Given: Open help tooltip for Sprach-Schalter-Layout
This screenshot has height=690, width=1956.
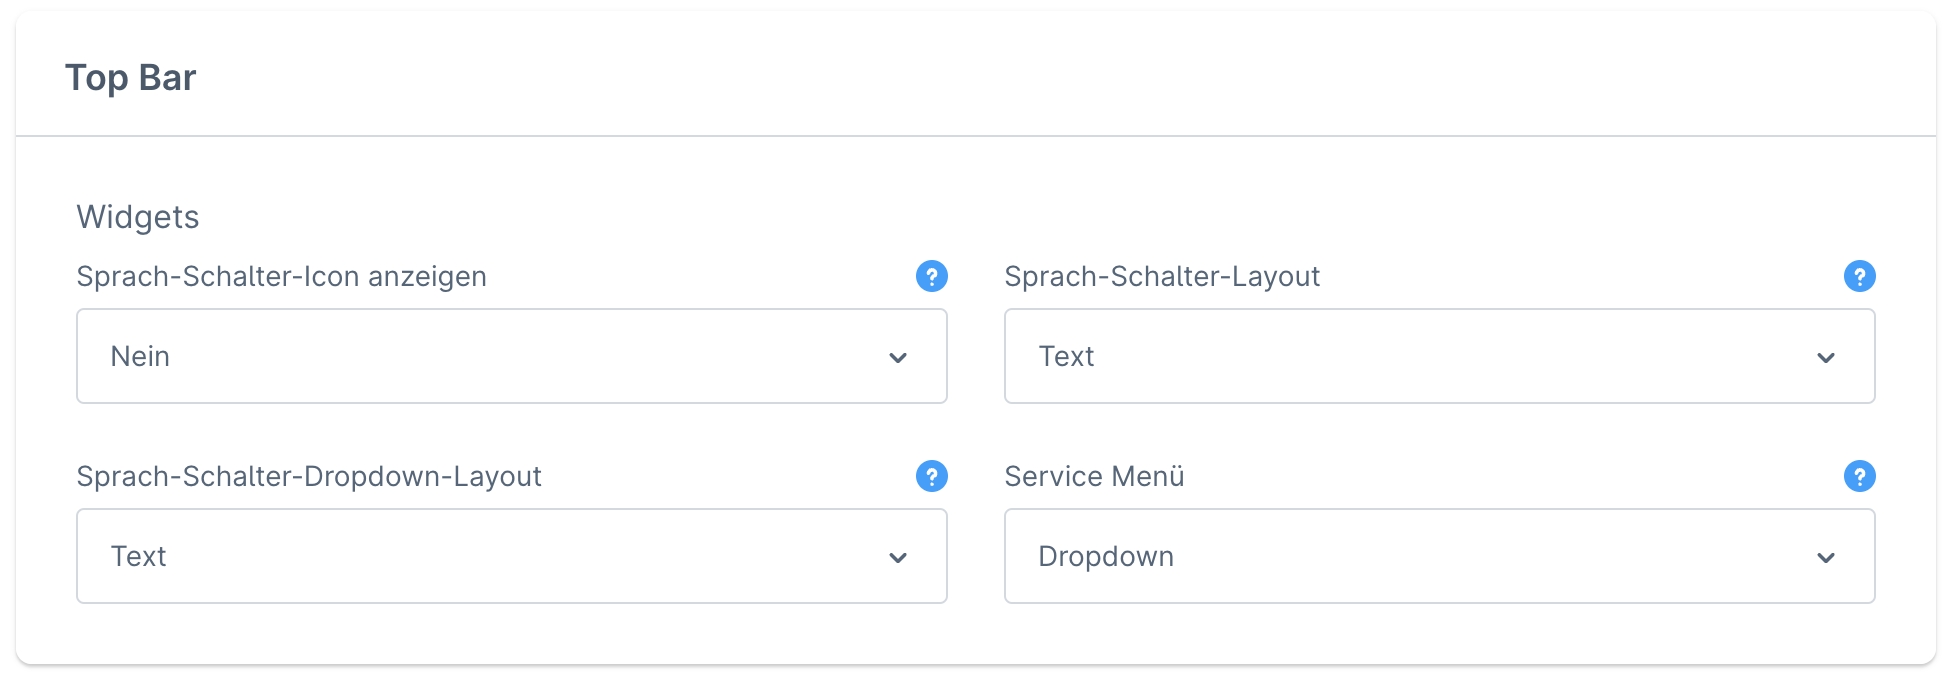Looking at the screenshot, I should (x=1859, y=276).
